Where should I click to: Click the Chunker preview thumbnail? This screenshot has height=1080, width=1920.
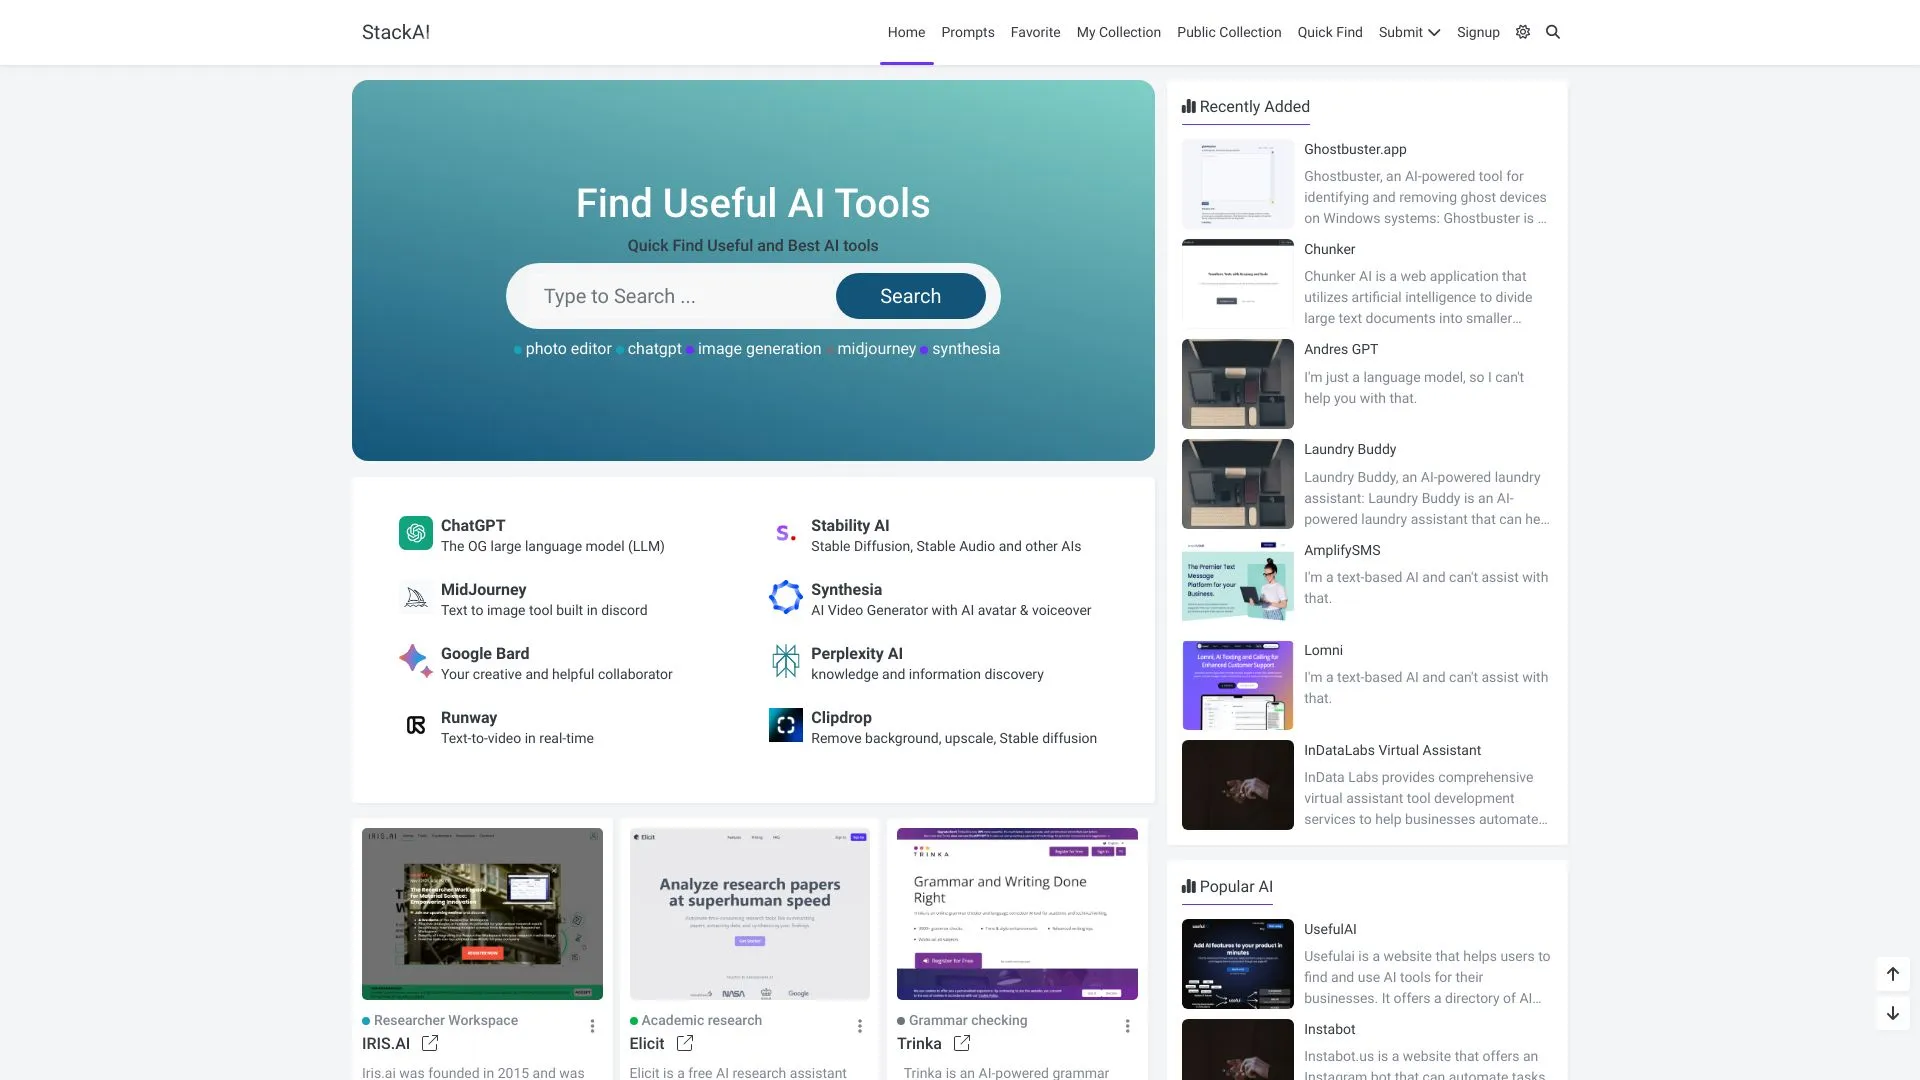tap(1237, 284)
